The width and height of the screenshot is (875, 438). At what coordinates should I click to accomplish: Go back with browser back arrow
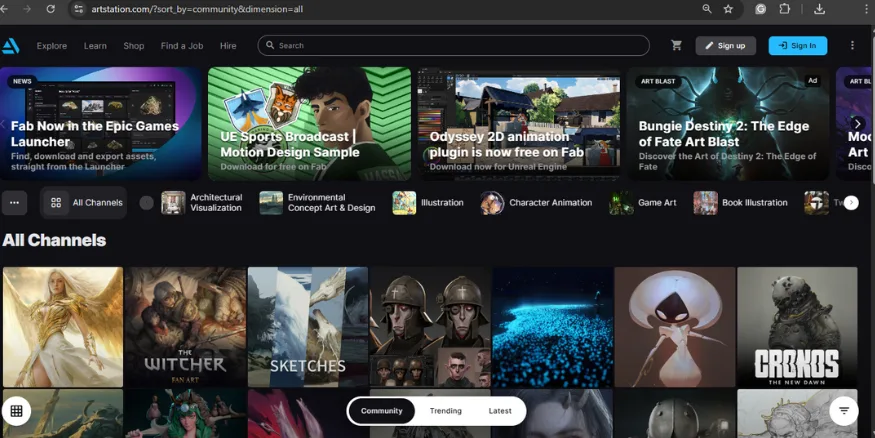point(4,9)
